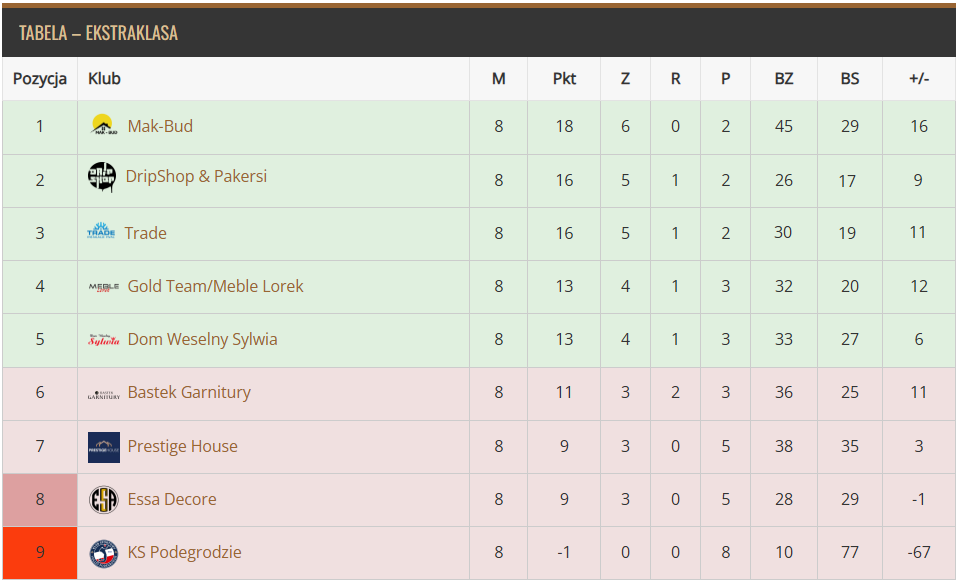Click the Klub column header
Viewport: 960px width, 584px height.
point(105,79)
